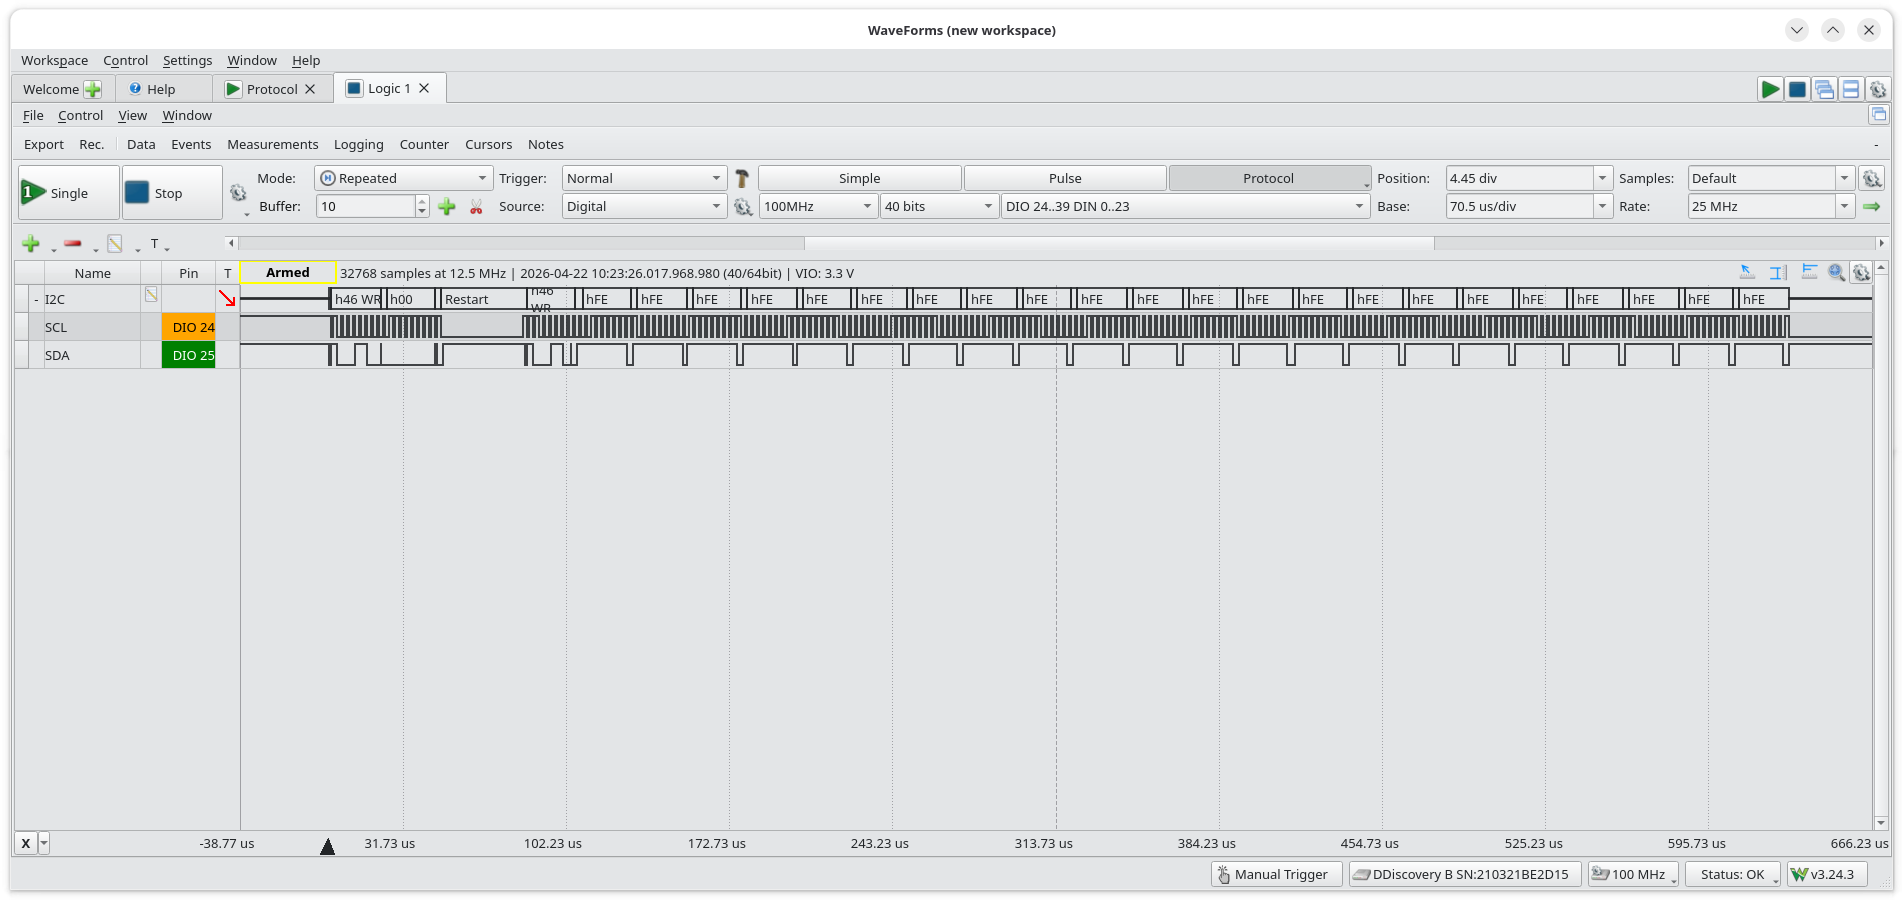Viewport: 1903px width, 900px height.
Task: Remove the buffer with the red scissors icon
Action: click(476, 206)
